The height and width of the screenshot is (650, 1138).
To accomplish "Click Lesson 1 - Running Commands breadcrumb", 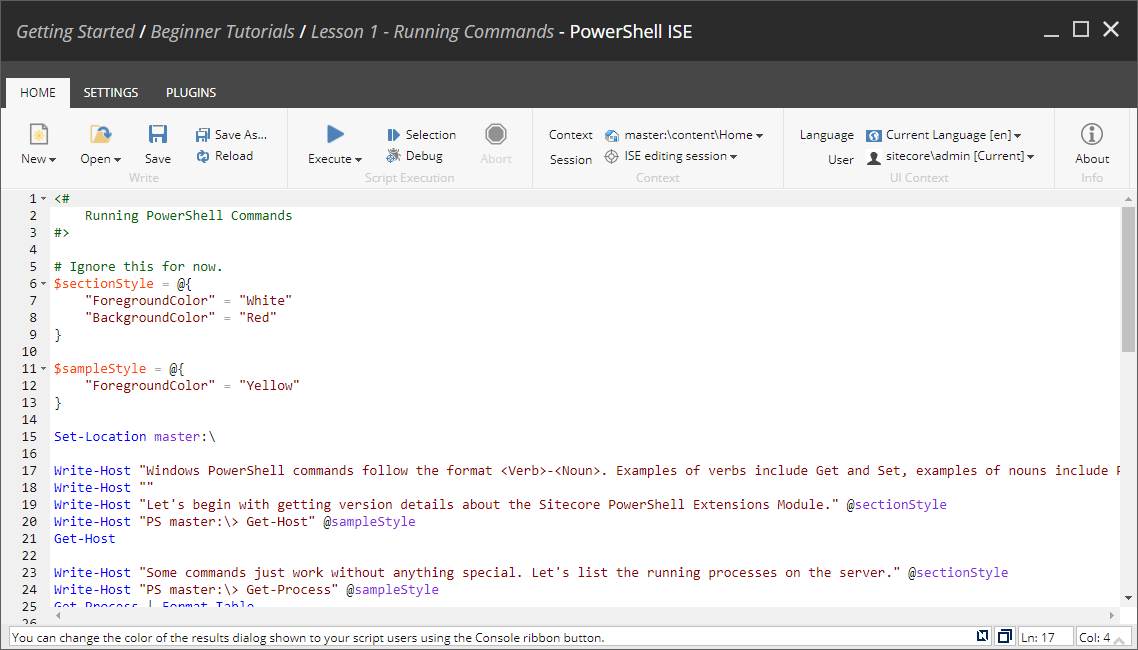I will click(x=433, y=32).
